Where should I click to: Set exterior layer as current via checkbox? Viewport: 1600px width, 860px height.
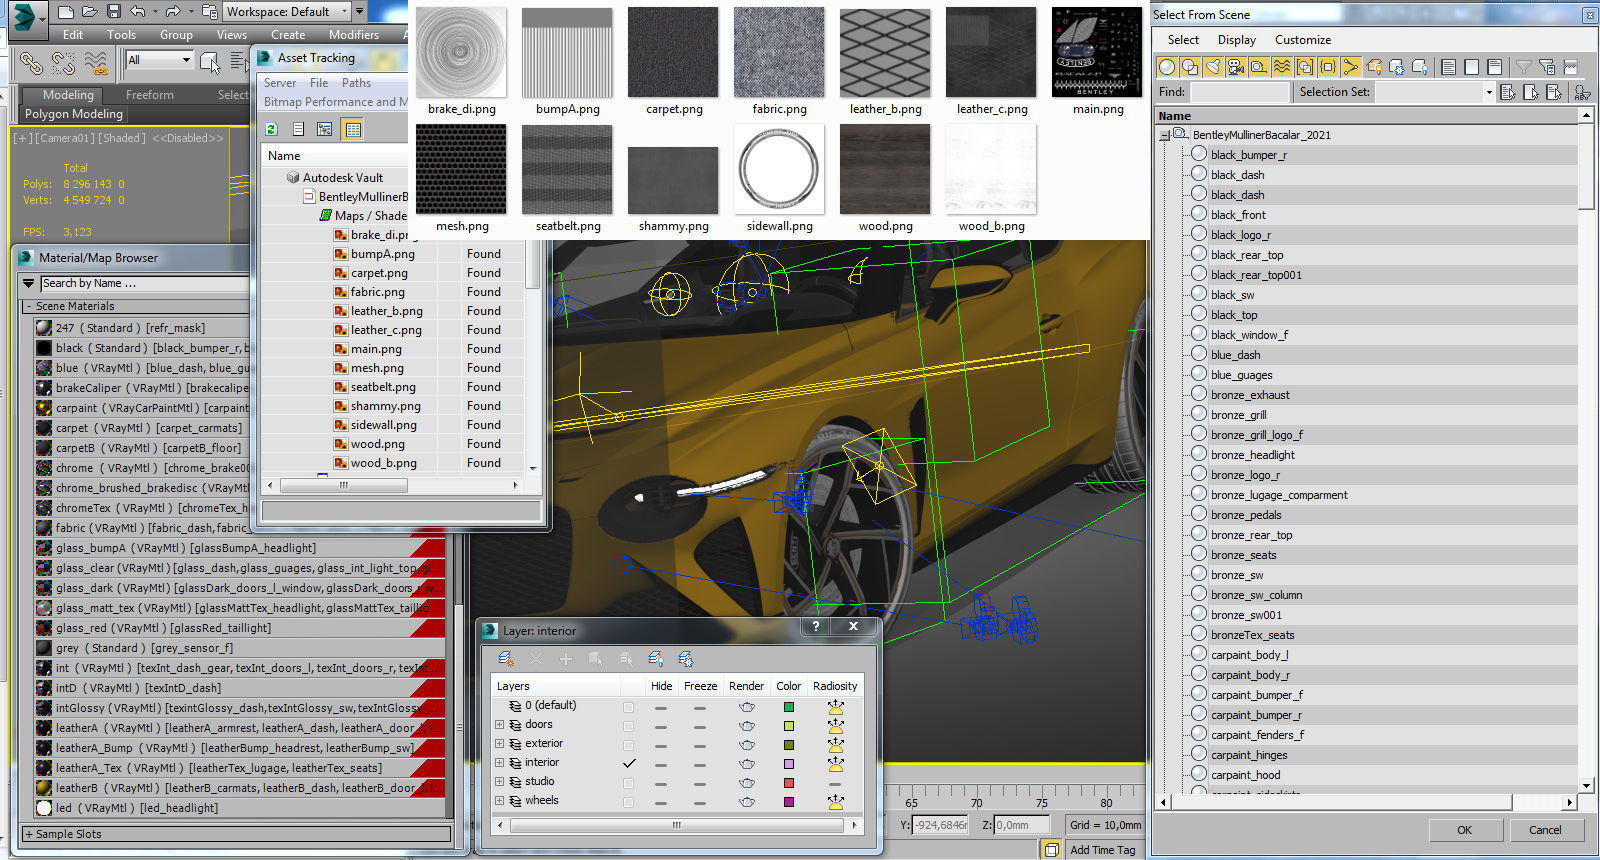(628, 744)
